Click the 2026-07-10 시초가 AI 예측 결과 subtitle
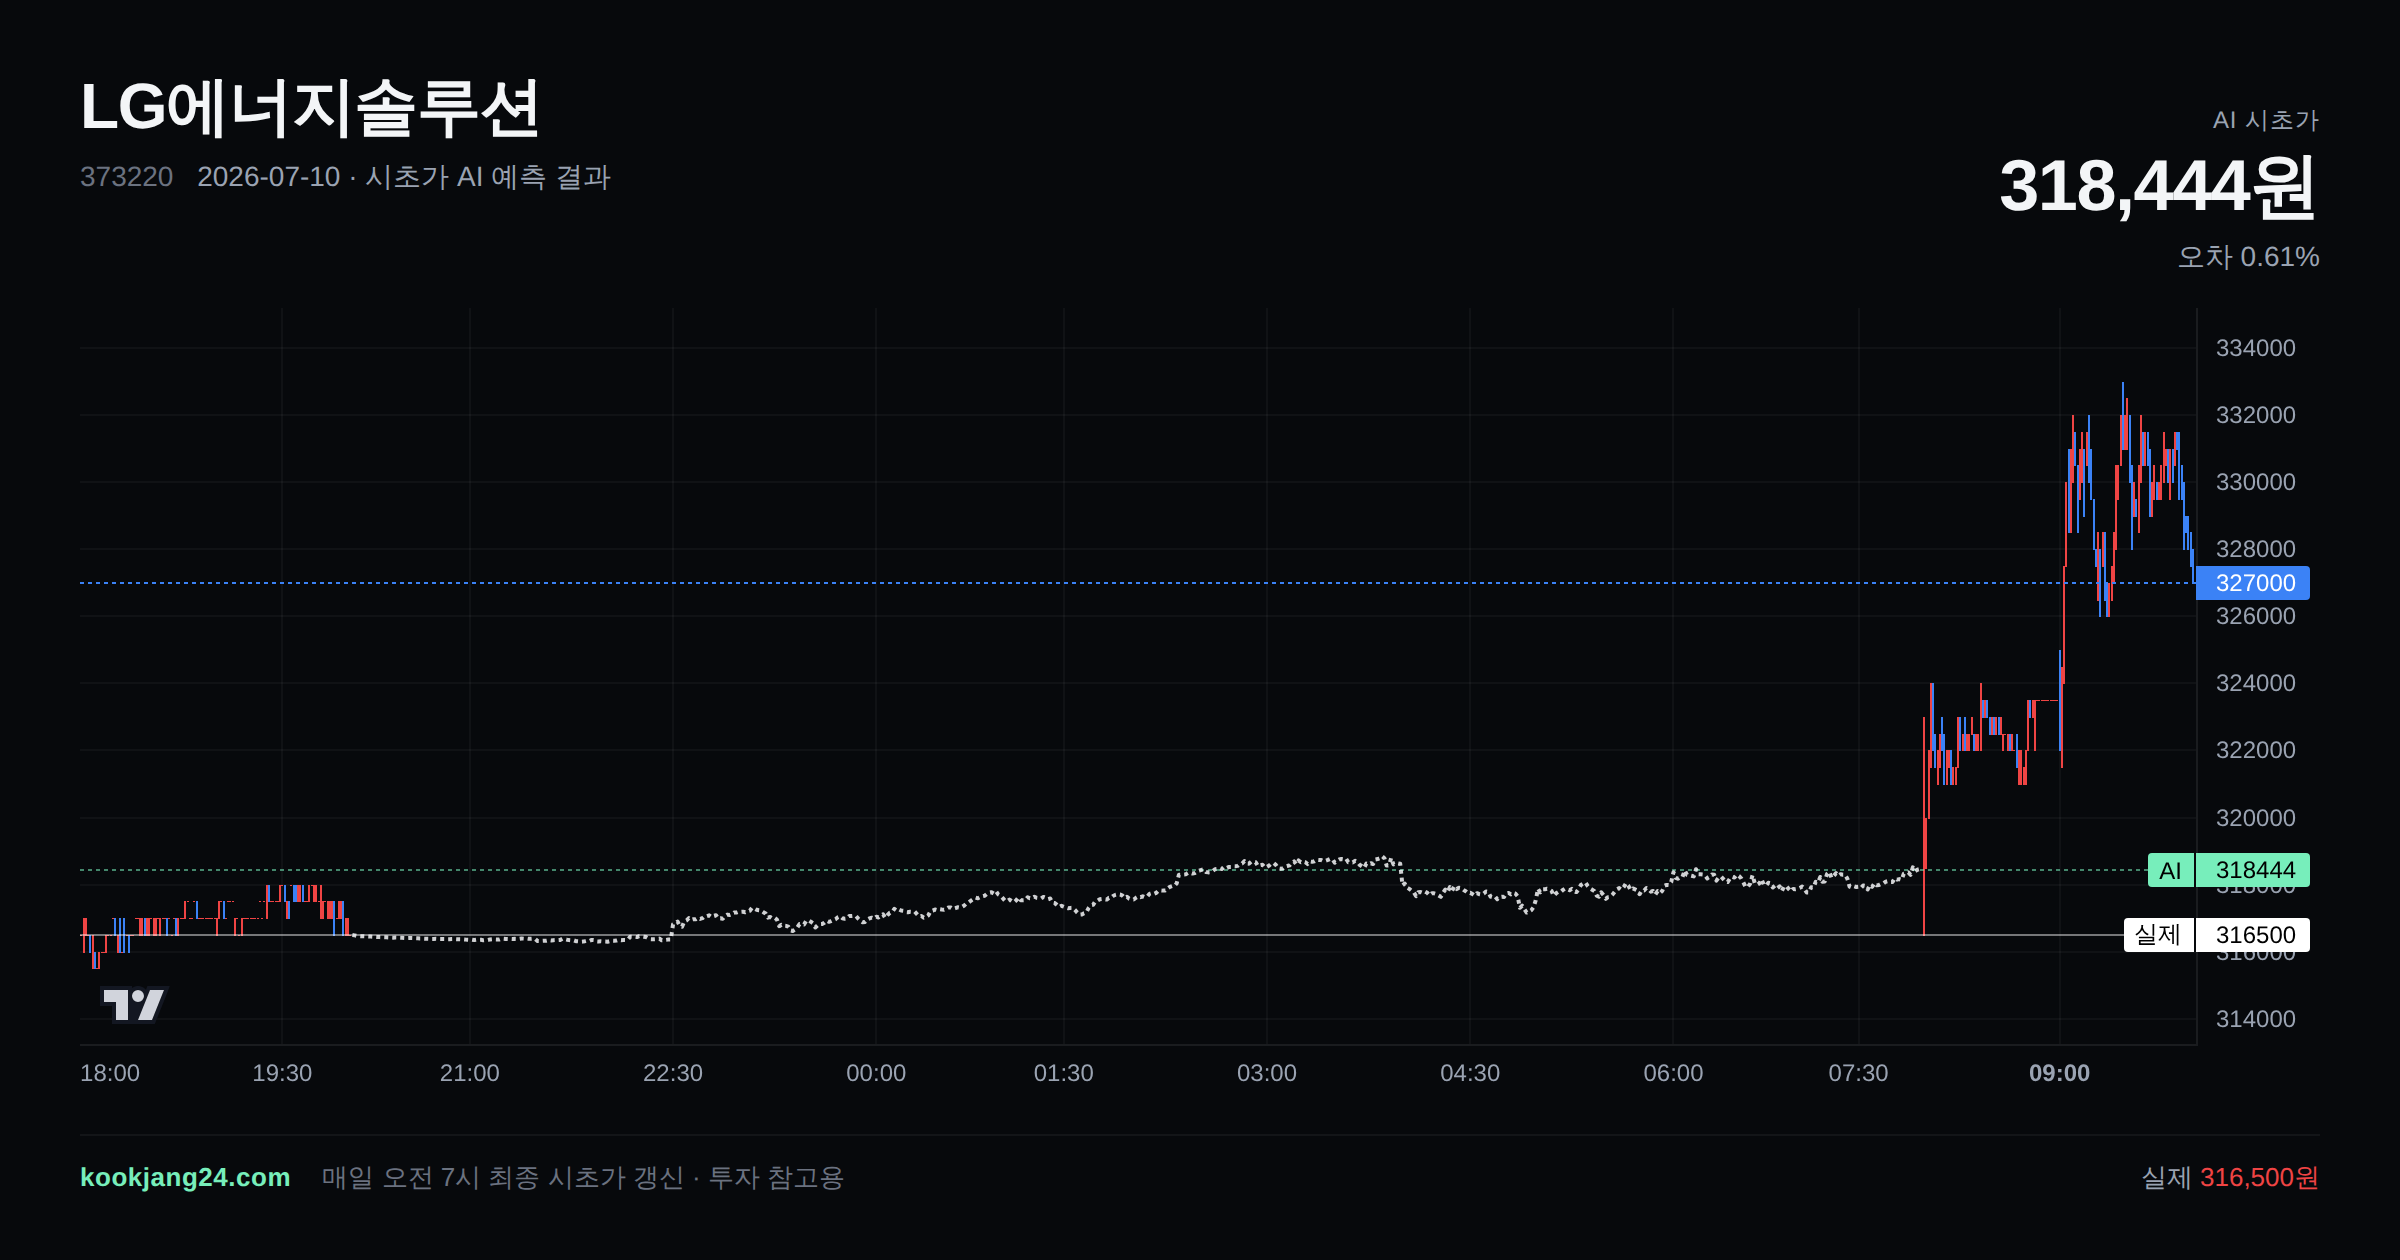This screenshot has height=1260, width=2400. (x=404, y=177)
